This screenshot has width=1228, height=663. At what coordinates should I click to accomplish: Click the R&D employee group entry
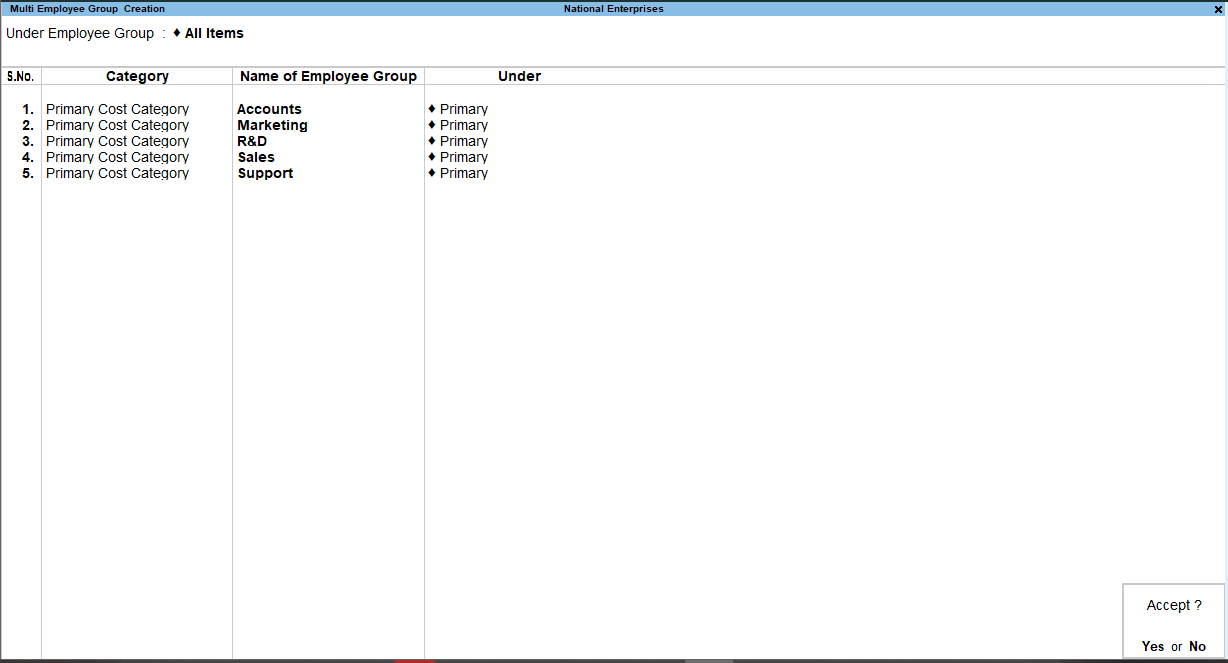point(251,140)
